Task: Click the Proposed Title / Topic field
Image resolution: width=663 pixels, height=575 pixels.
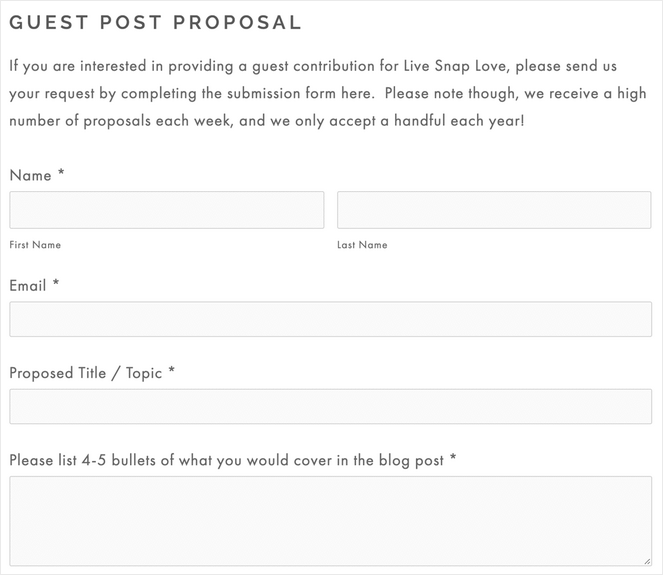Action: coord(330,407)
